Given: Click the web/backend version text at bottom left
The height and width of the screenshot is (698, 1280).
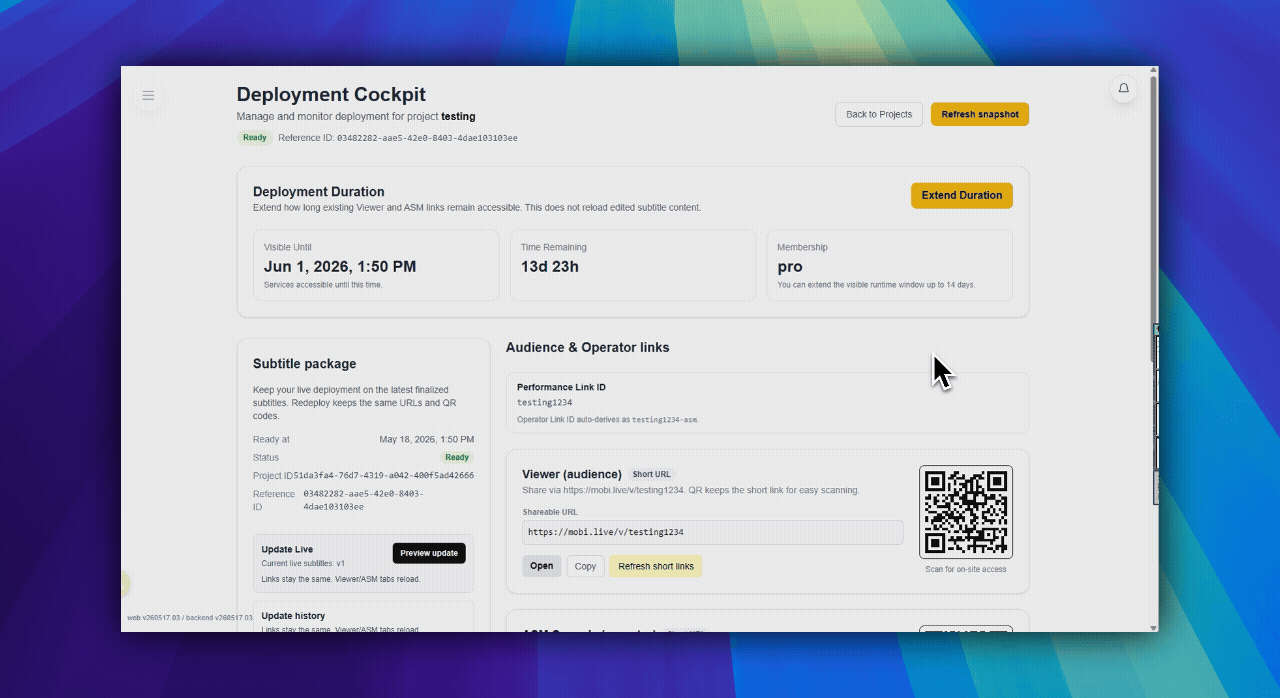Looking at the screenshot, I should [x=189, y=618].
